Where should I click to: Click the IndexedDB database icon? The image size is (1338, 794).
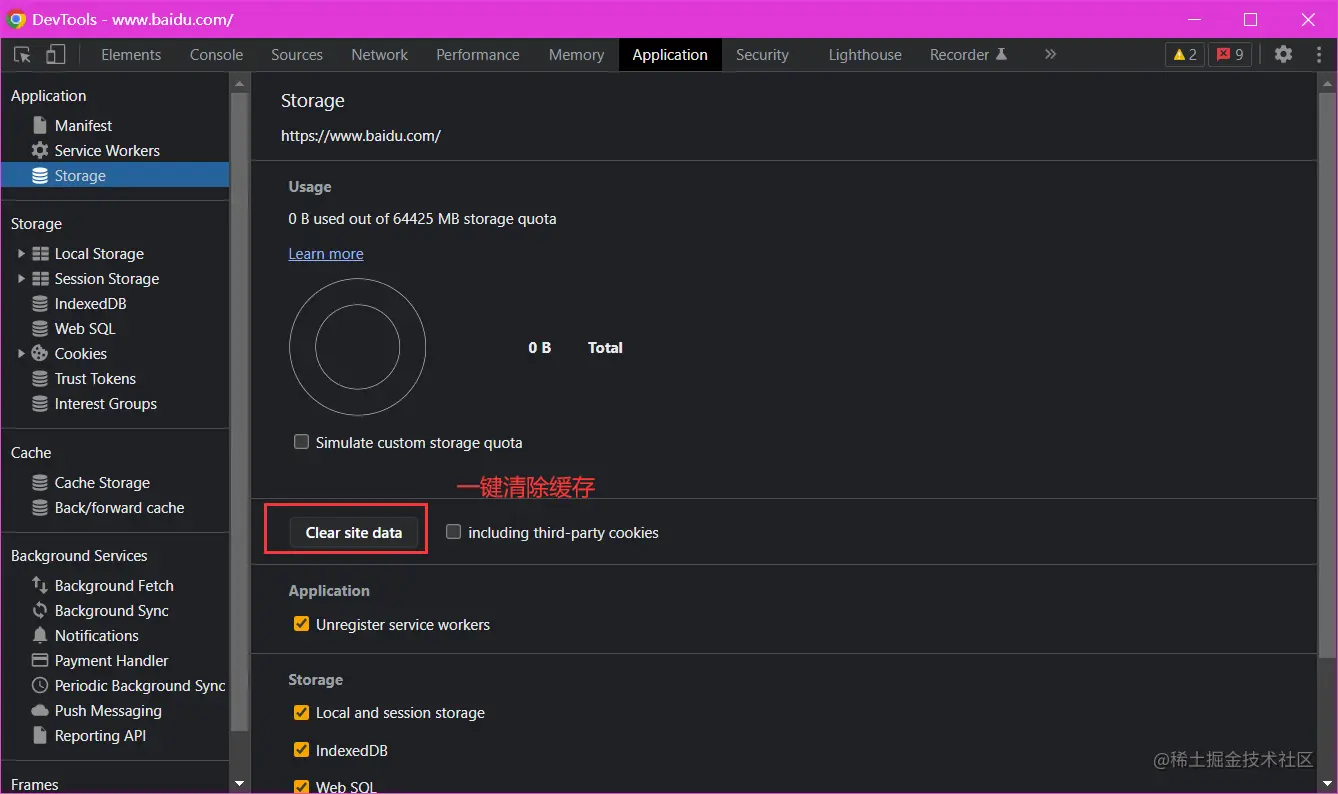[40, 304]
